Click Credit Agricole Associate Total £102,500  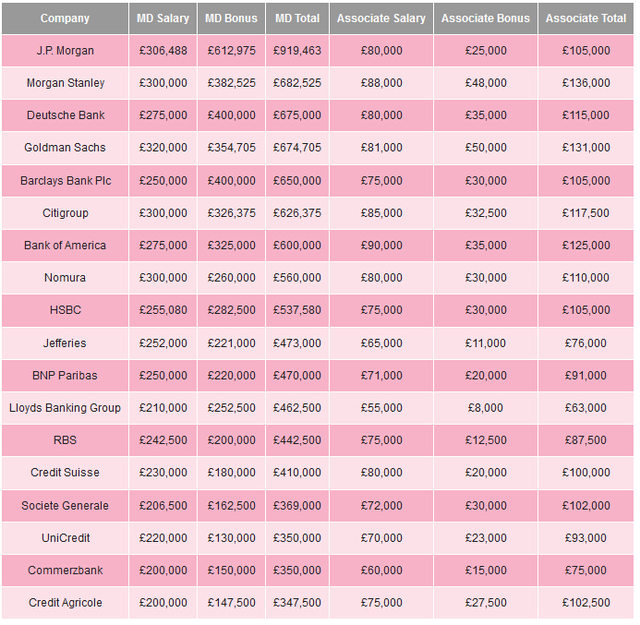click(586, 603)
